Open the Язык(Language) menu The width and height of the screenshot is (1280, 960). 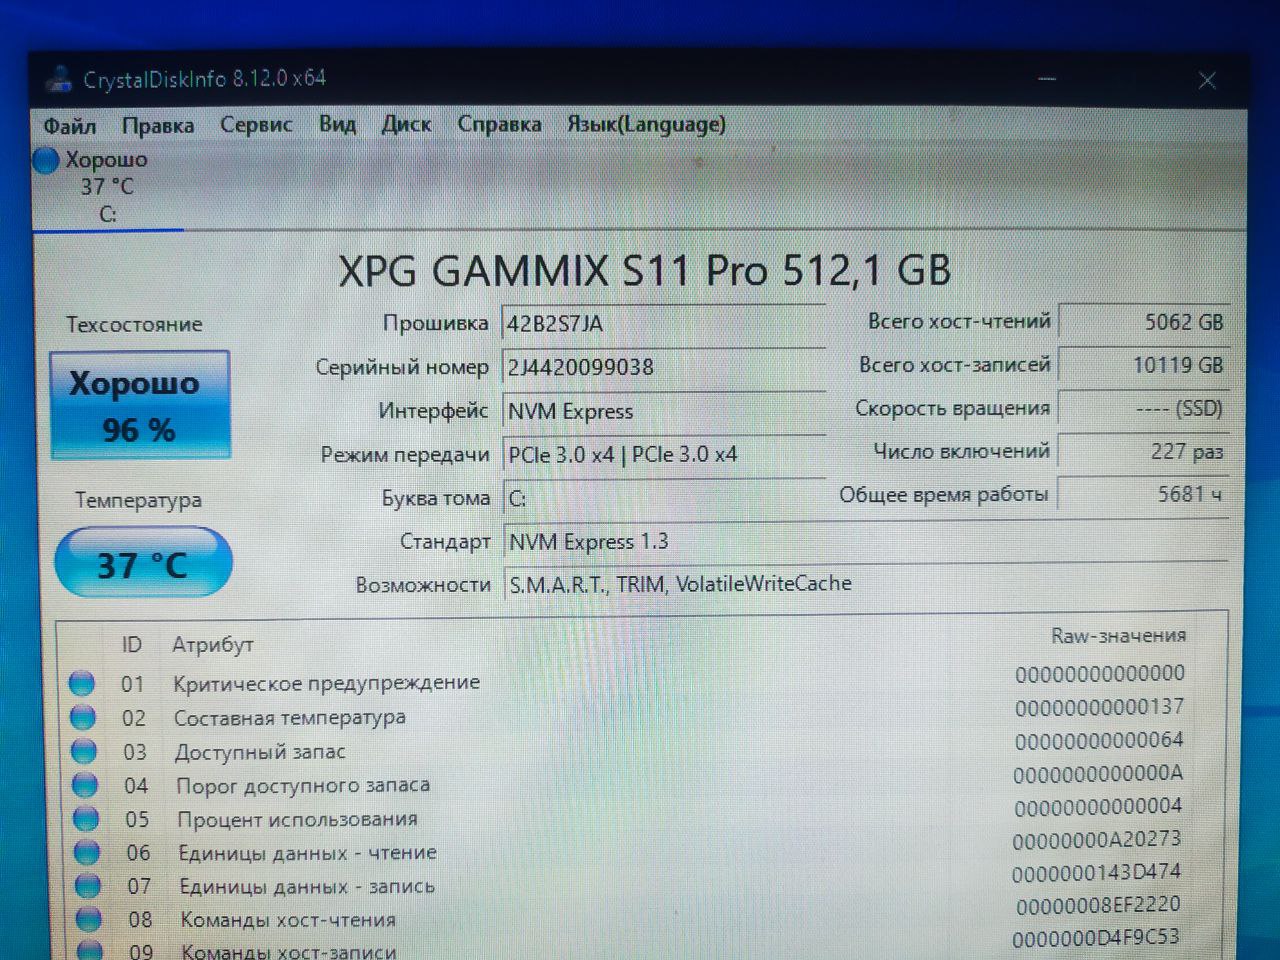coord(646,124)
